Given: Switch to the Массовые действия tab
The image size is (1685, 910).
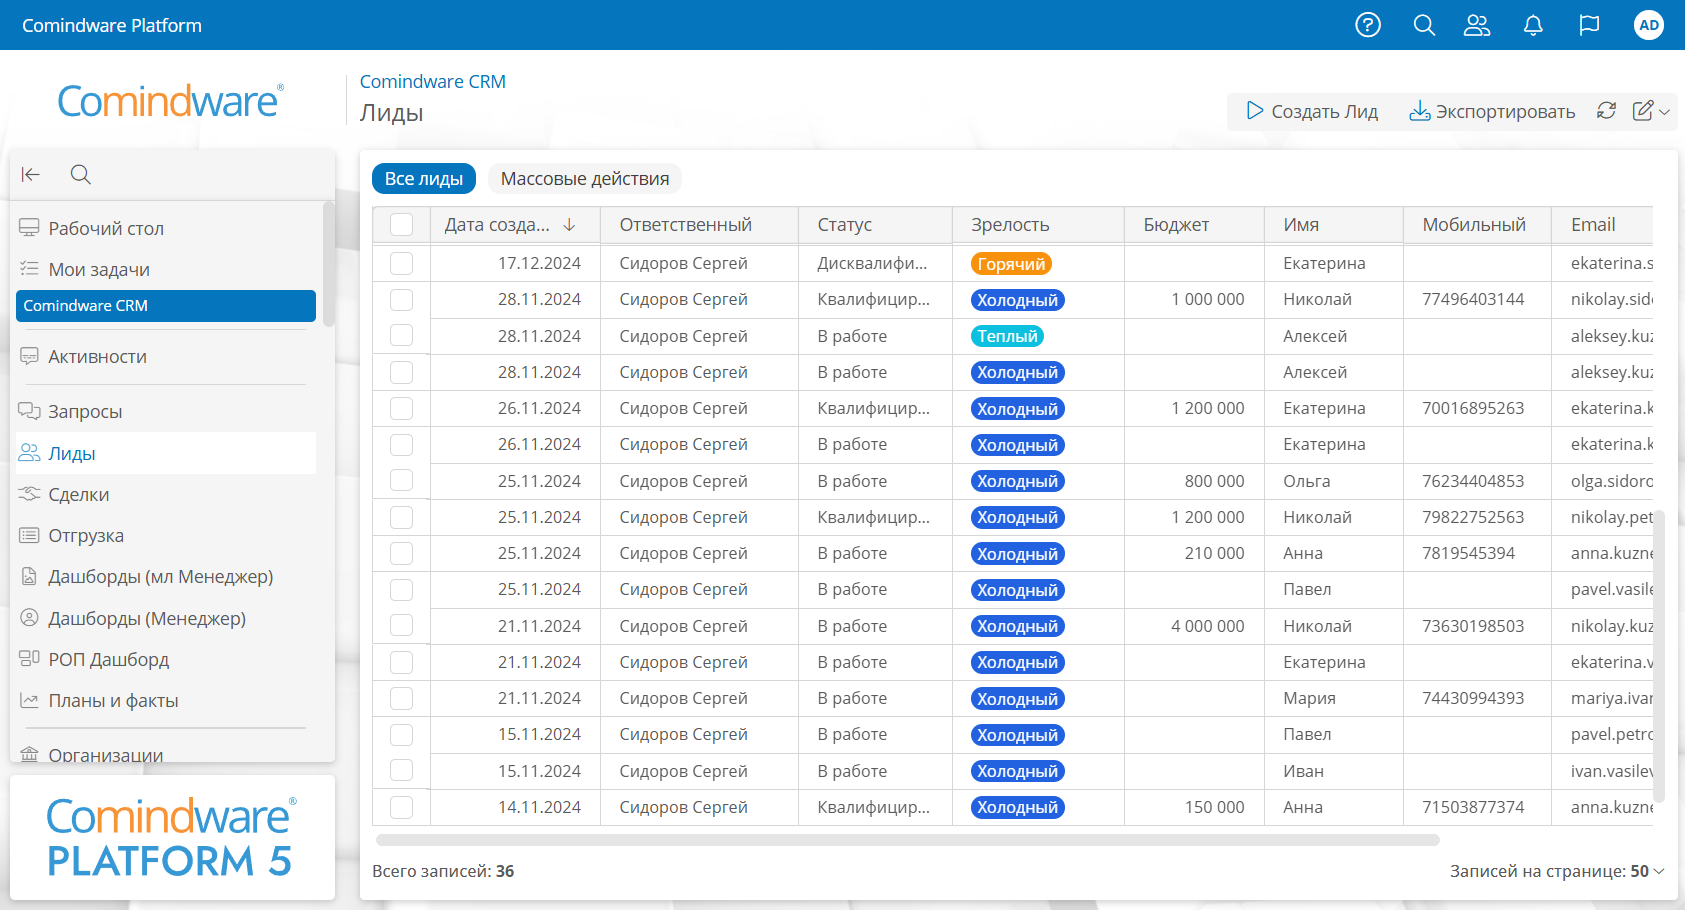Looking at the screenshot, I should point(585,179).
